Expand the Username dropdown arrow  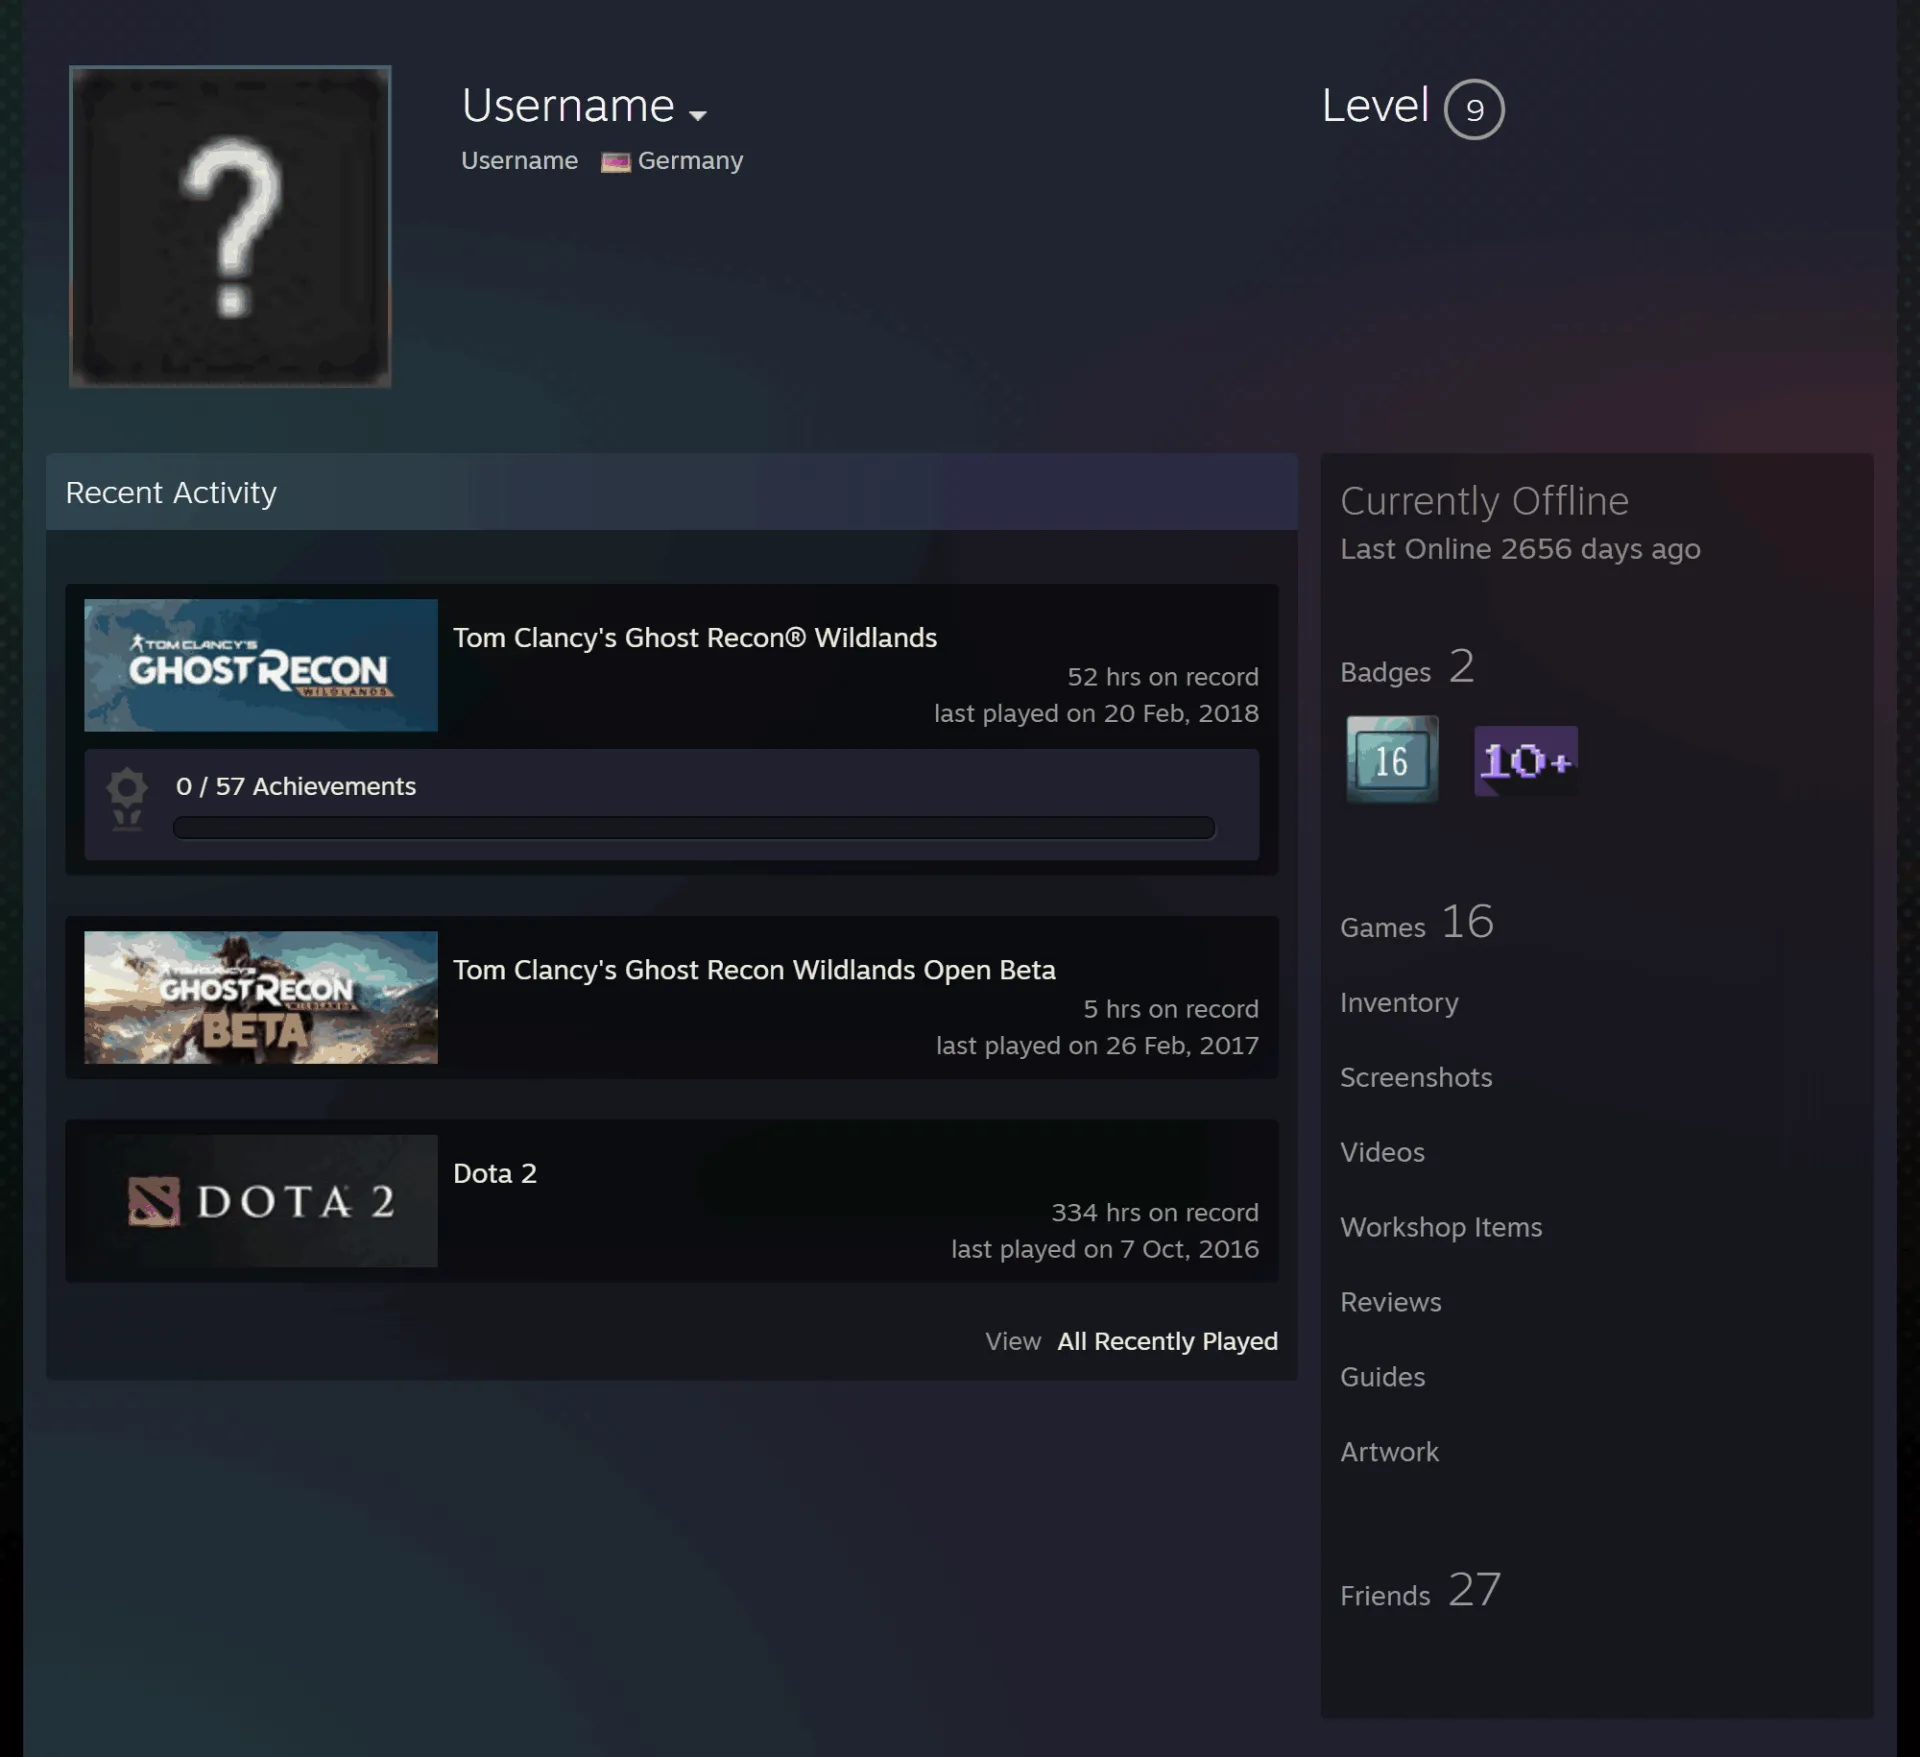point(698,115)
